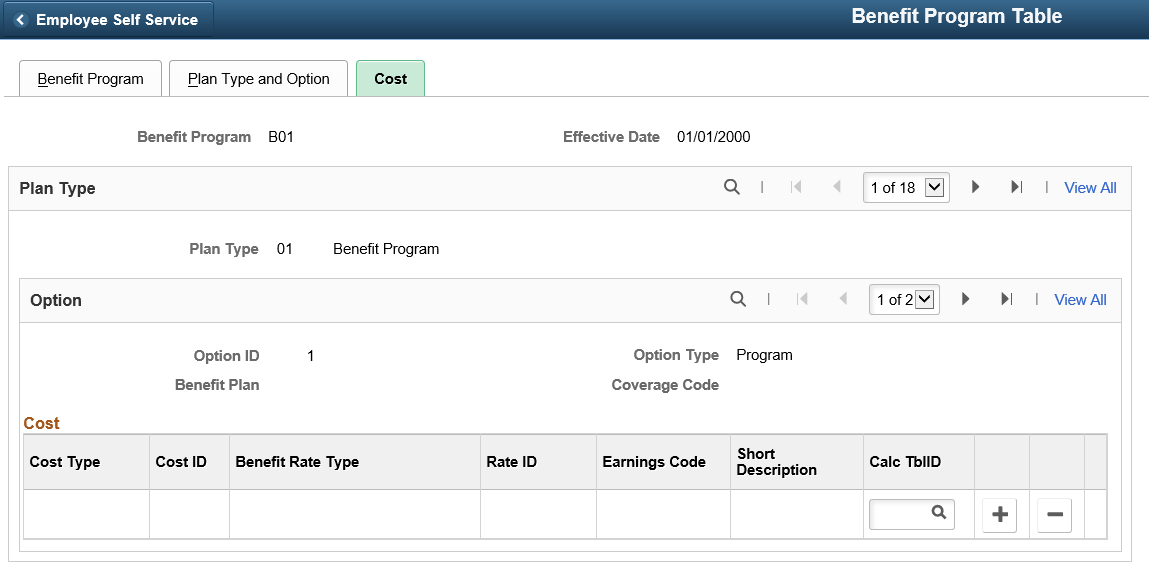The image size is (1149, 572).
Task: Click the Calc TblID input field
Action: point(912,514)
